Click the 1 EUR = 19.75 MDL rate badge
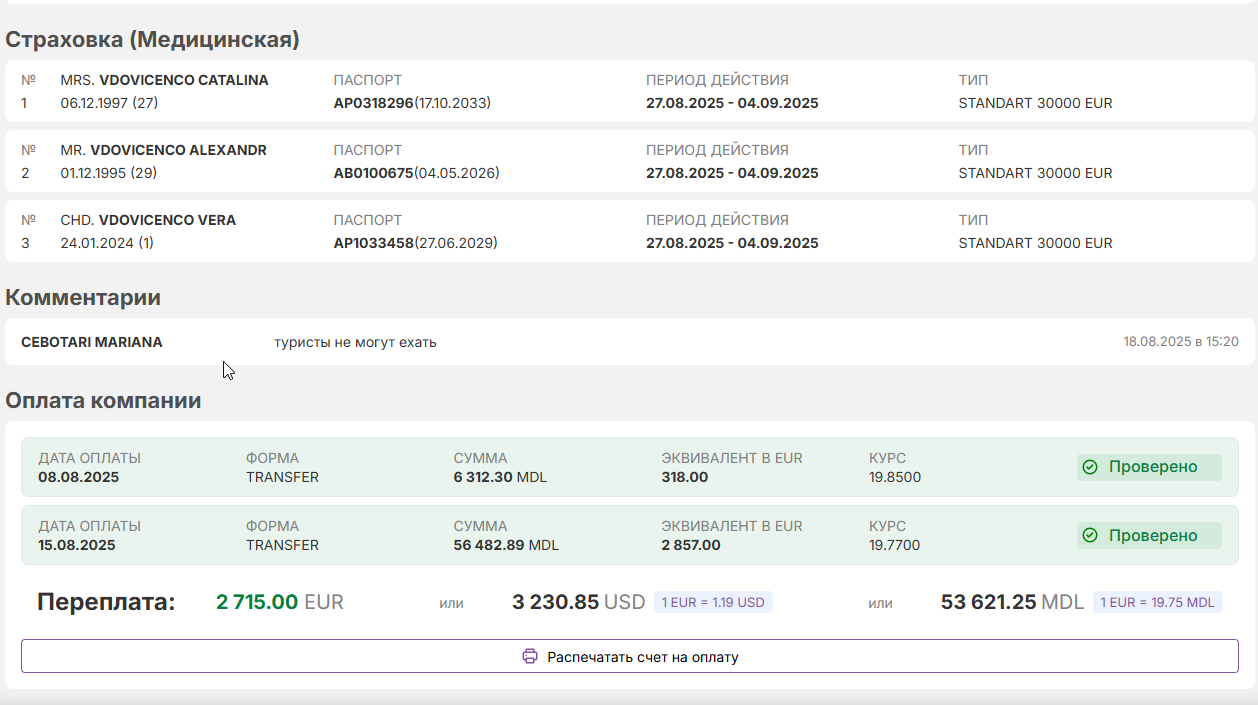The image size is (1258, 705). coord(1157,602)
